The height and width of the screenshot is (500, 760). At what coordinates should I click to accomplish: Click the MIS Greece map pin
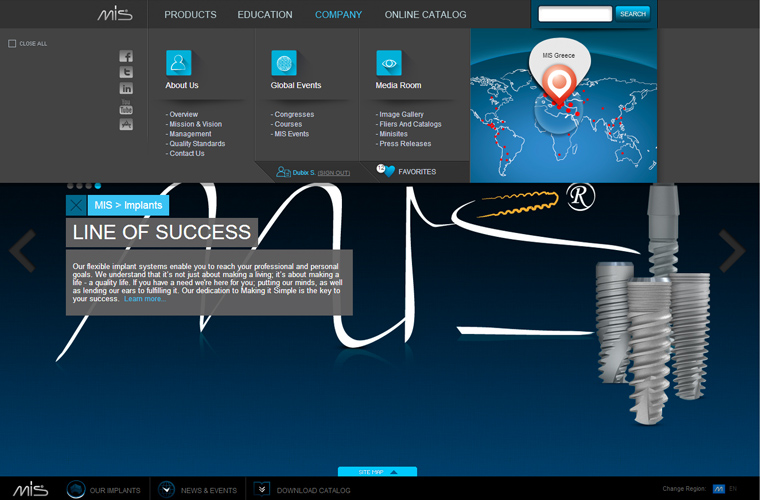pyautogui.click(x=559, y=85)
